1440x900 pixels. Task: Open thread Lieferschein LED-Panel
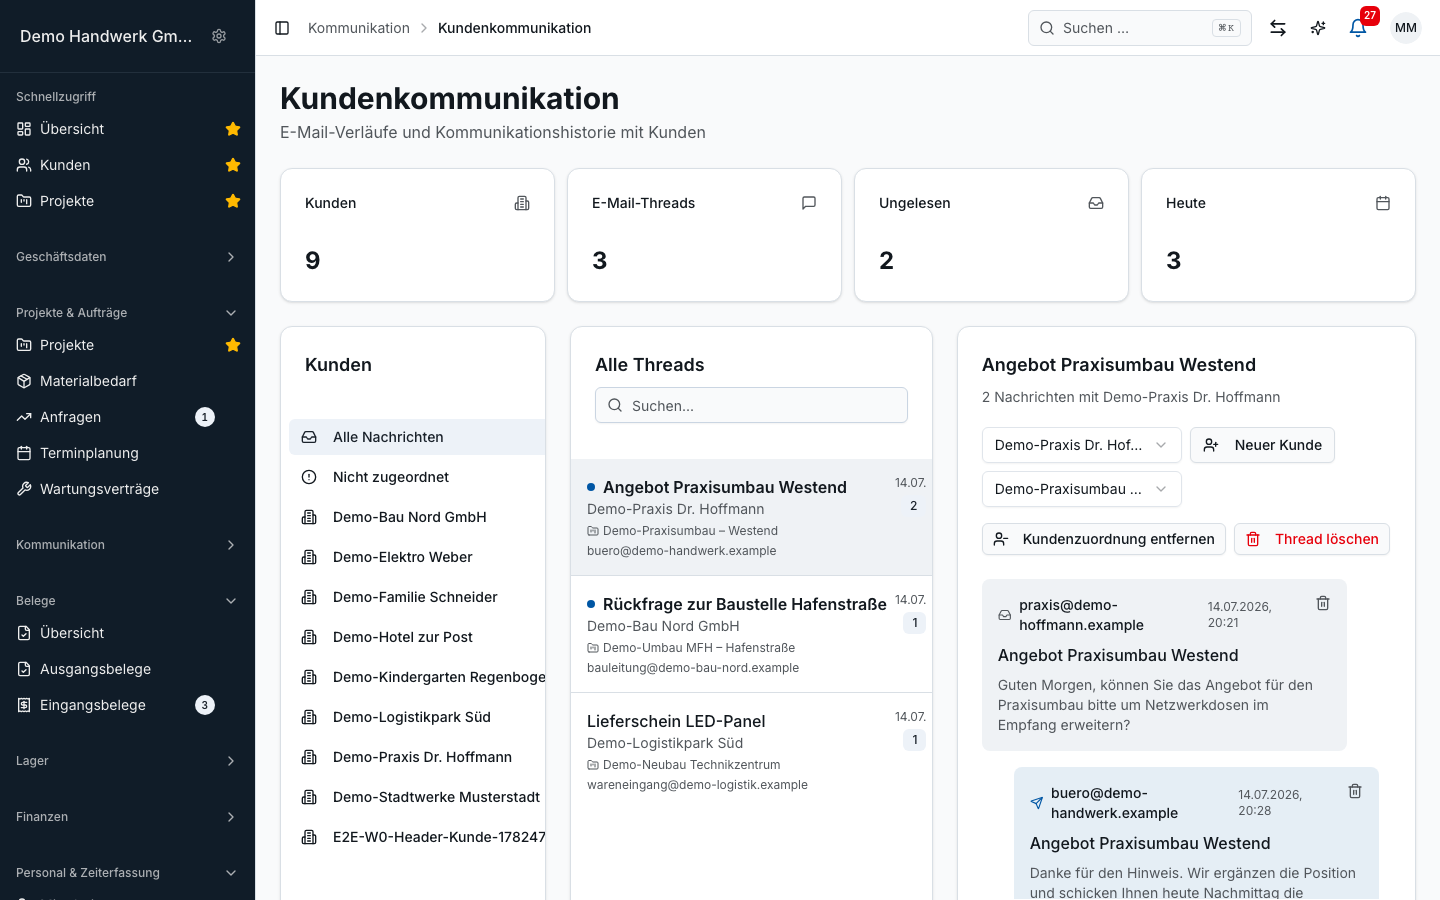pyautogui.click(x=751, y=751)
